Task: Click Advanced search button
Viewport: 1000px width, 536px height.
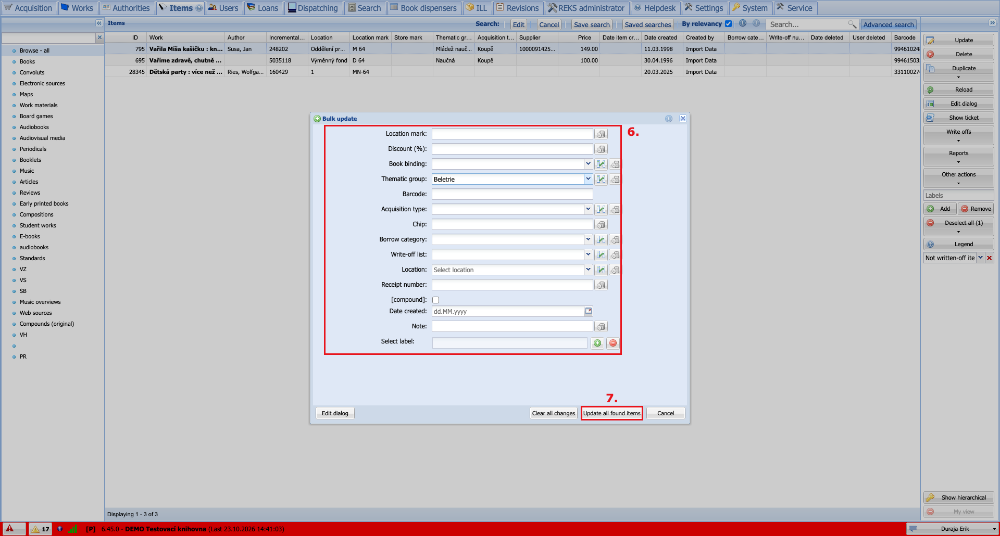Action: click(888, 24)
